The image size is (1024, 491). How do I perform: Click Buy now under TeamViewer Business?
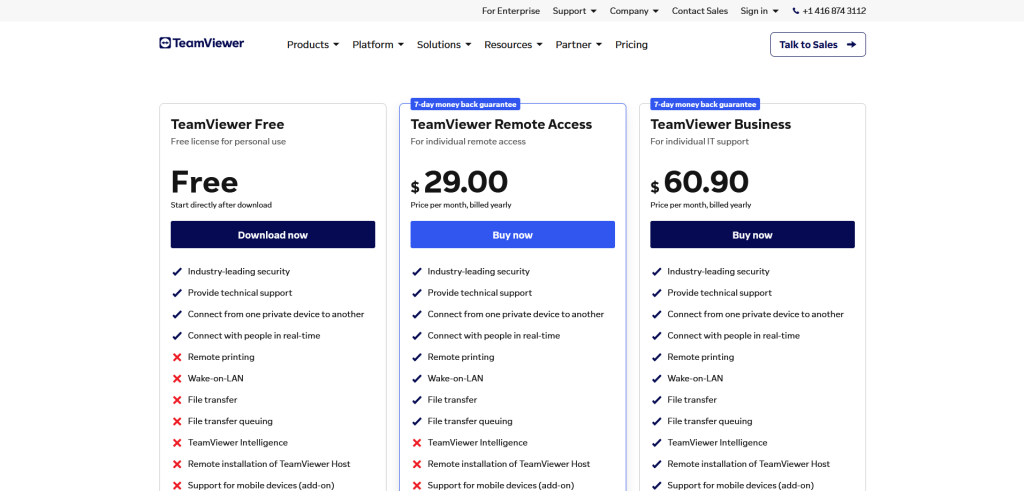[x=752, y=234]
